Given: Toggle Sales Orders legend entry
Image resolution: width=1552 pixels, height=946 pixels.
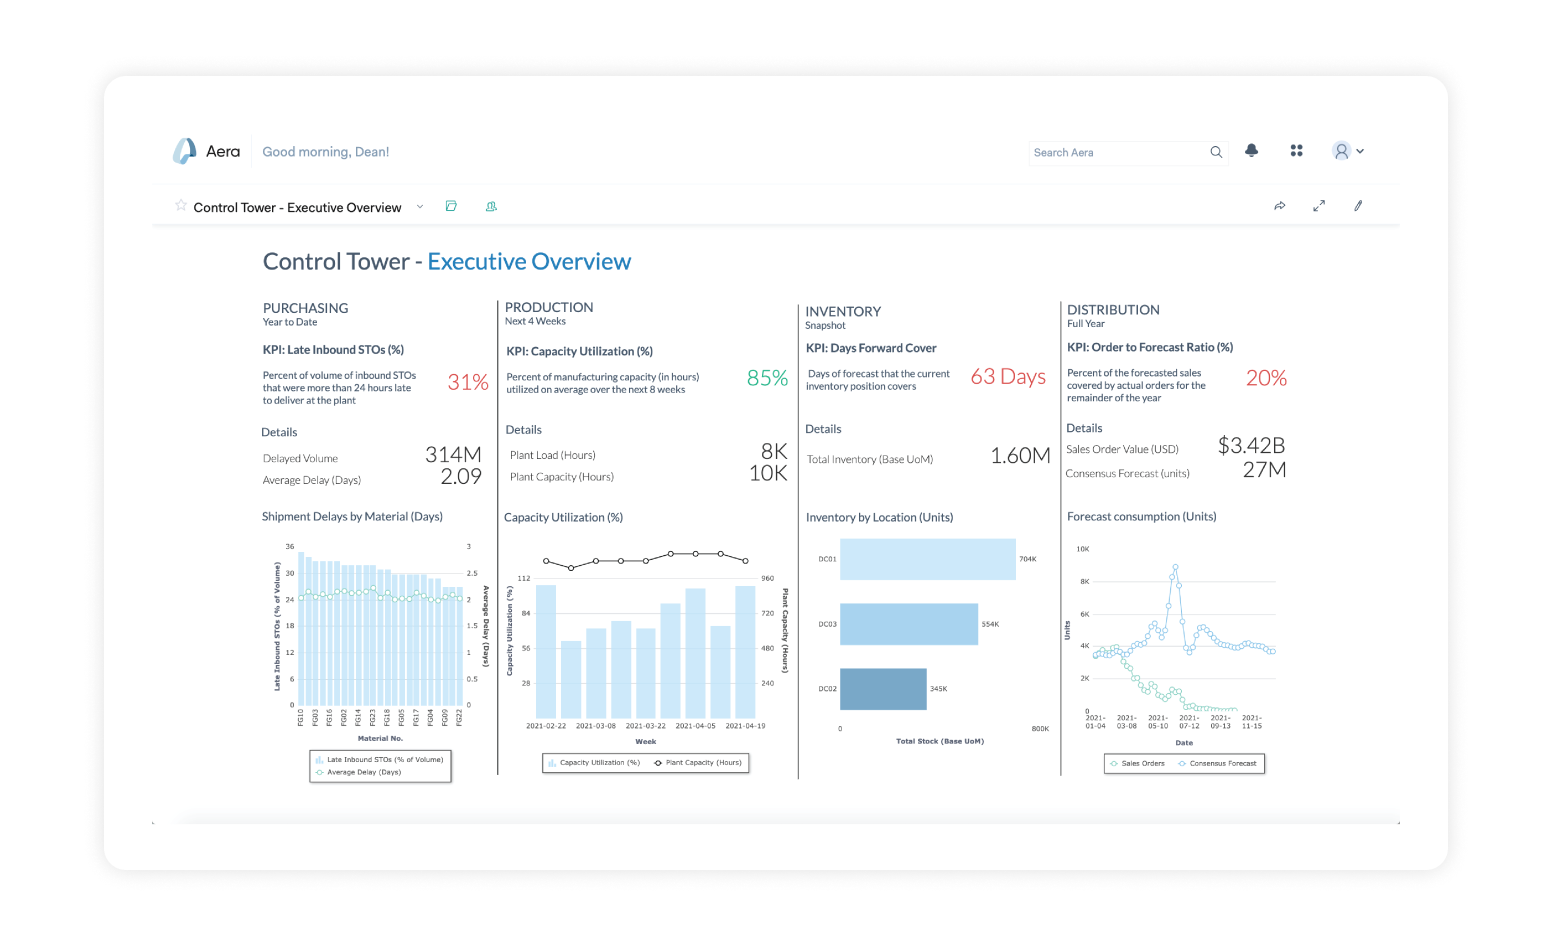Looking at the screenshot, I should click(1137, 763).
